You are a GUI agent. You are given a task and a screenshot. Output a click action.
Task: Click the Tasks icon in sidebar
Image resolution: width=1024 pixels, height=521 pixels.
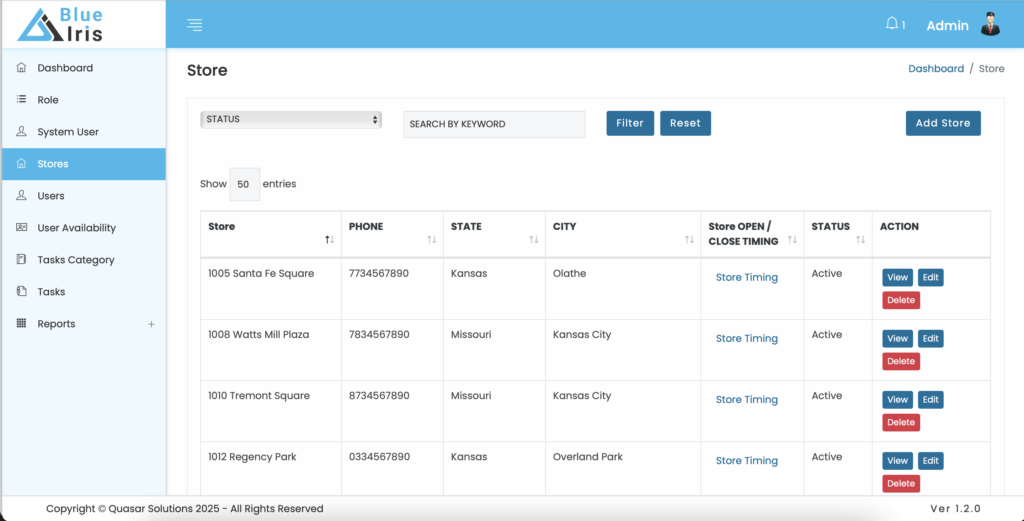22,292
